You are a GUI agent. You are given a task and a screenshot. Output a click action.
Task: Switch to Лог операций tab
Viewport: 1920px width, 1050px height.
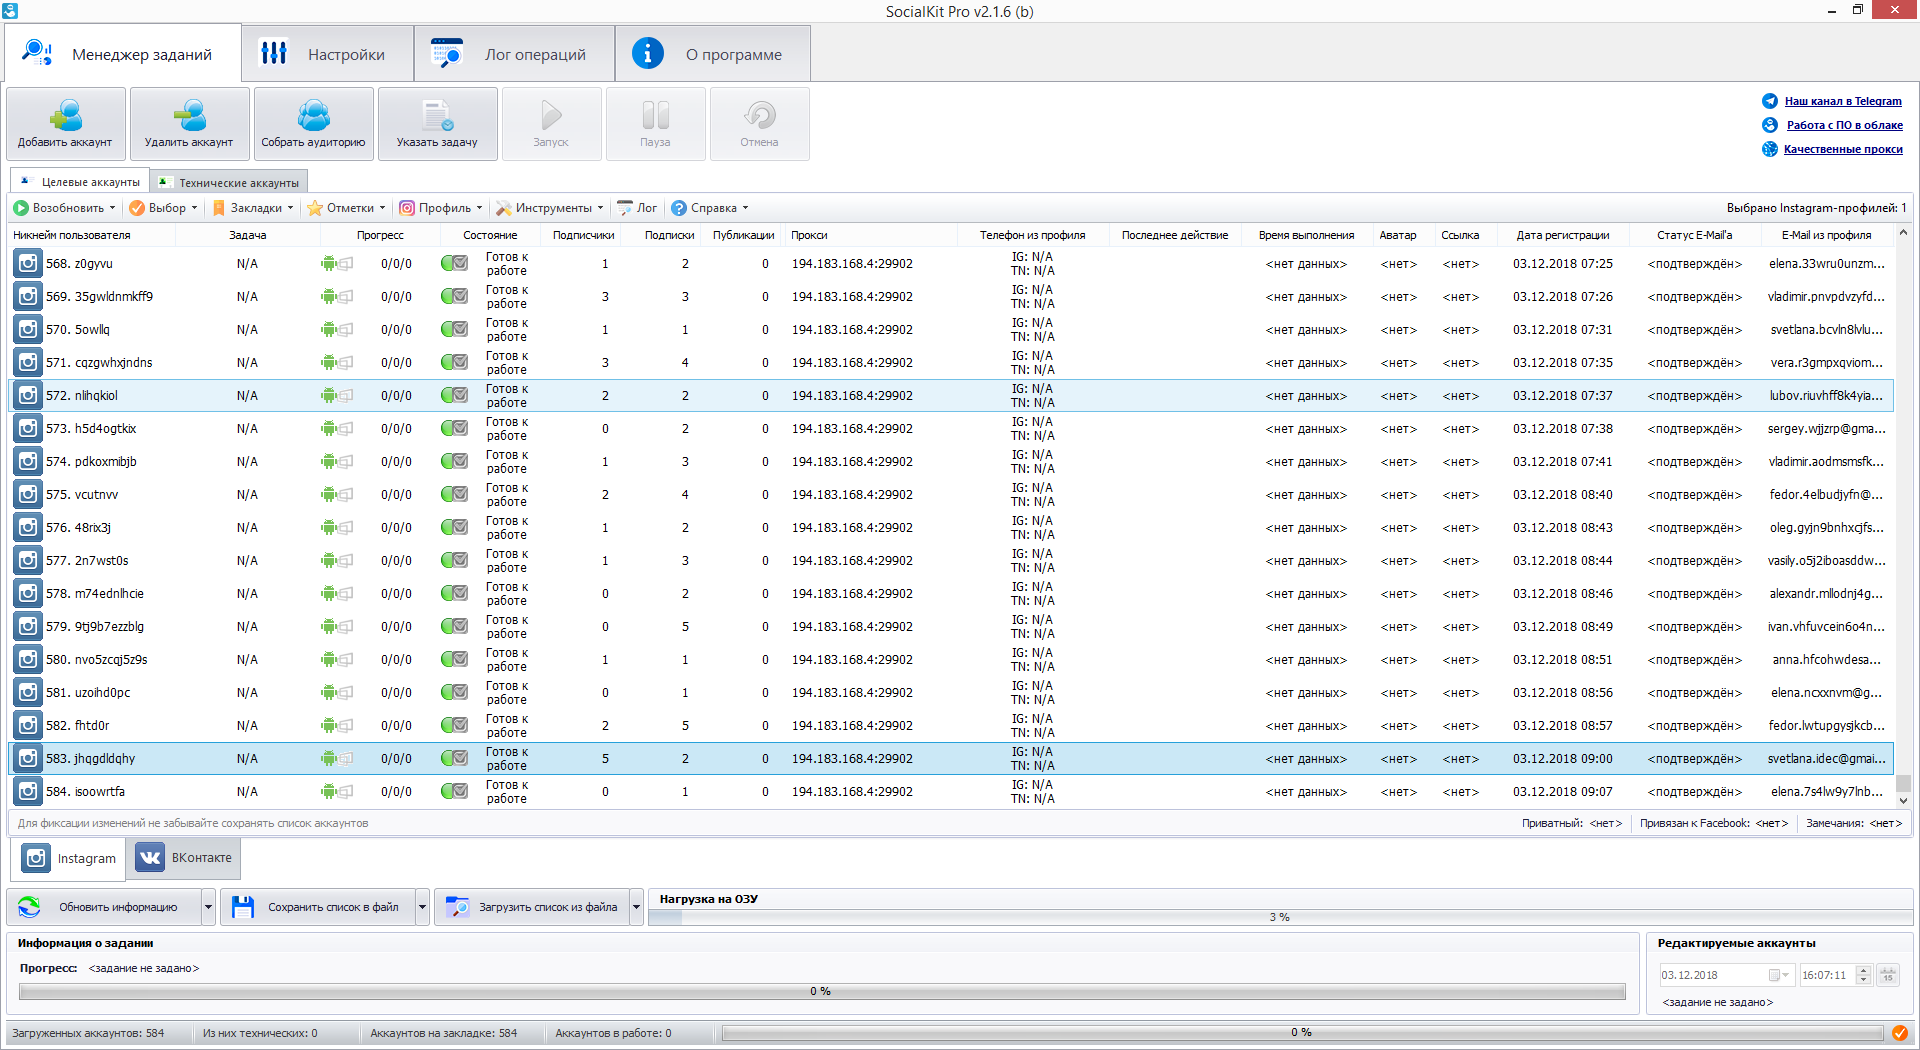click(514, 54)
